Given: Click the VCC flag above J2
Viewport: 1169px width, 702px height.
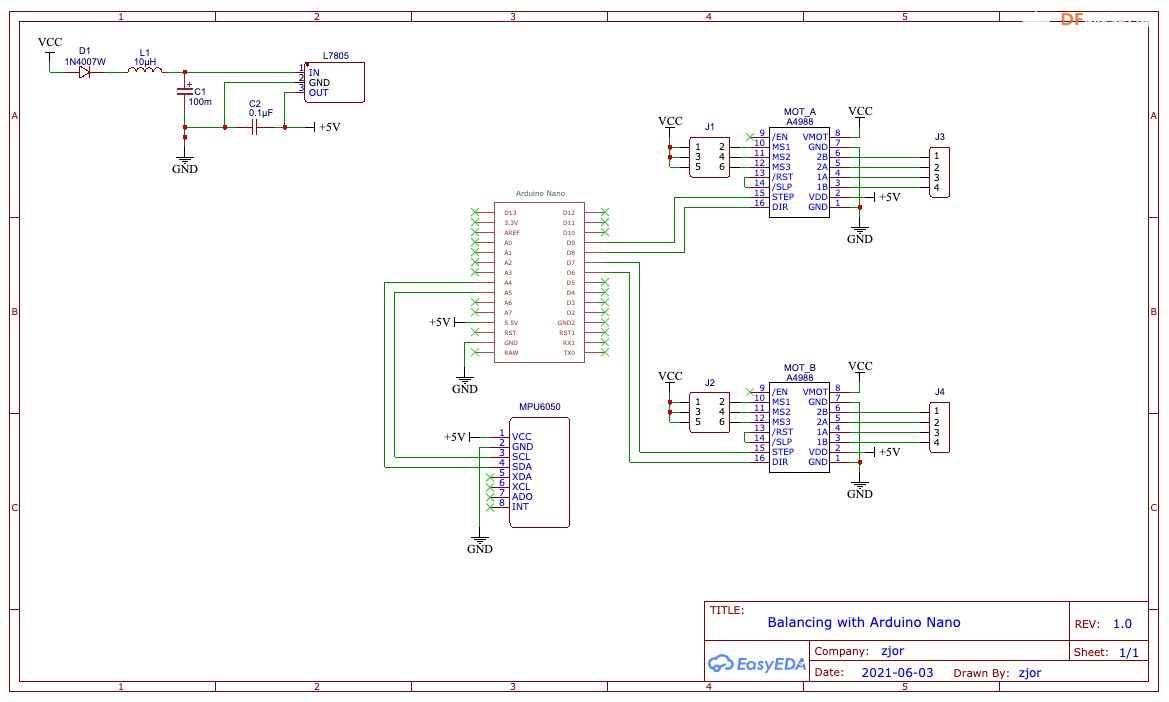Looking at the screenshot, I should pyautogui.click(x=669, y=381).
